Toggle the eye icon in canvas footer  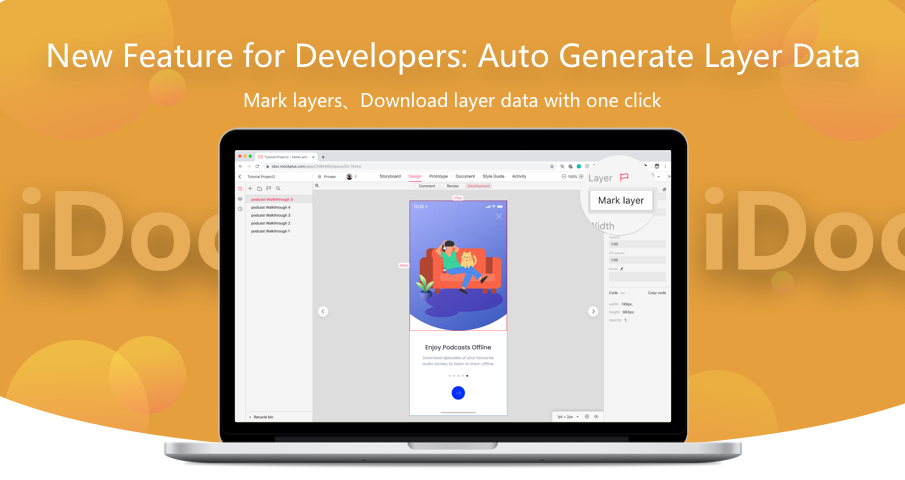[x=596, y=417]
